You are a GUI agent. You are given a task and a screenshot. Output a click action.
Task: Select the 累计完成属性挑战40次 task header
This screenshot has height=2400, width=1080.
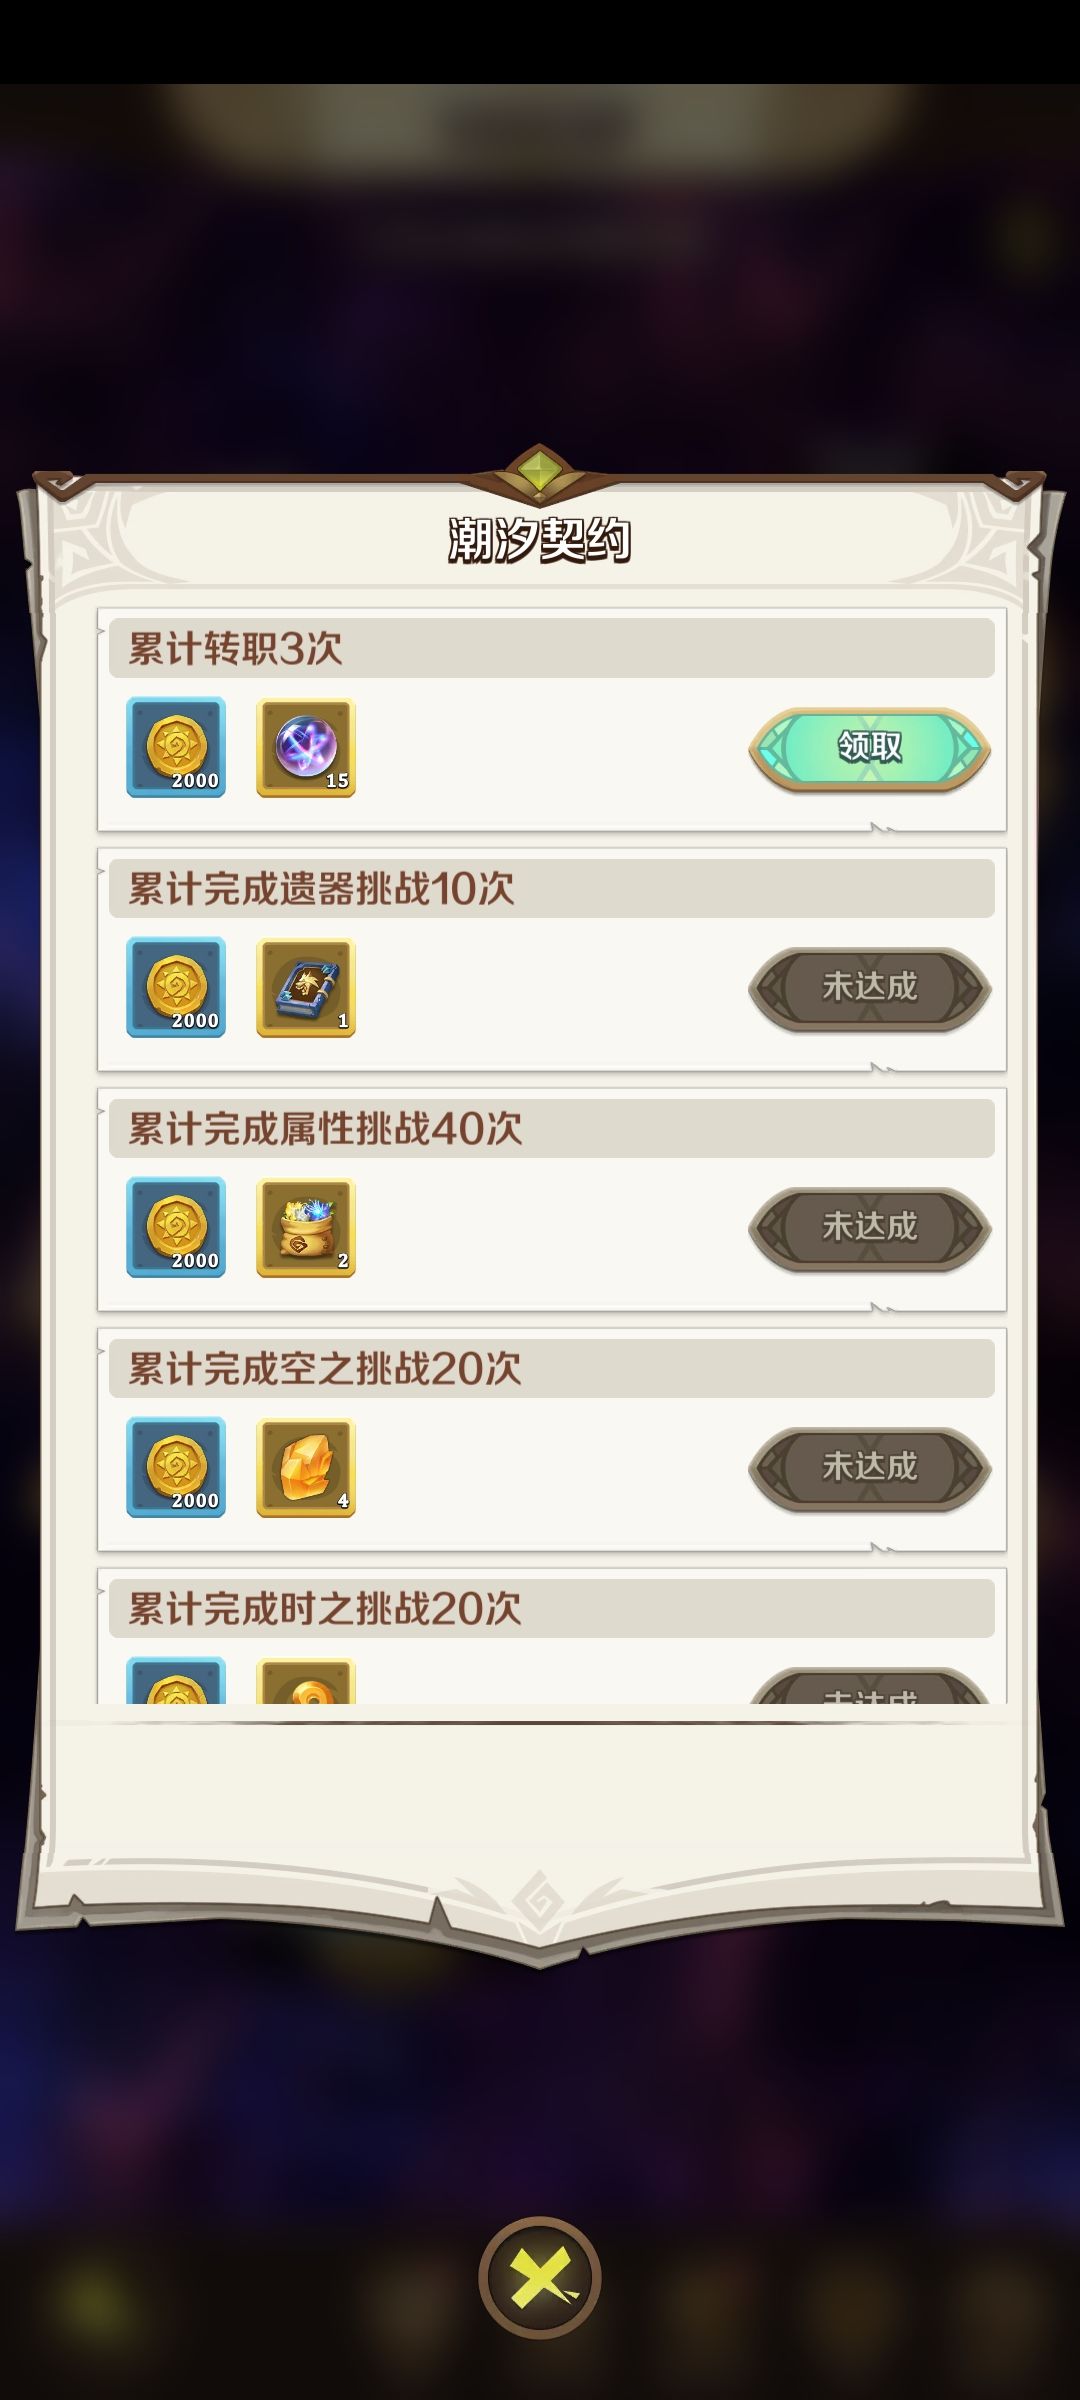tap(552, 1128)
